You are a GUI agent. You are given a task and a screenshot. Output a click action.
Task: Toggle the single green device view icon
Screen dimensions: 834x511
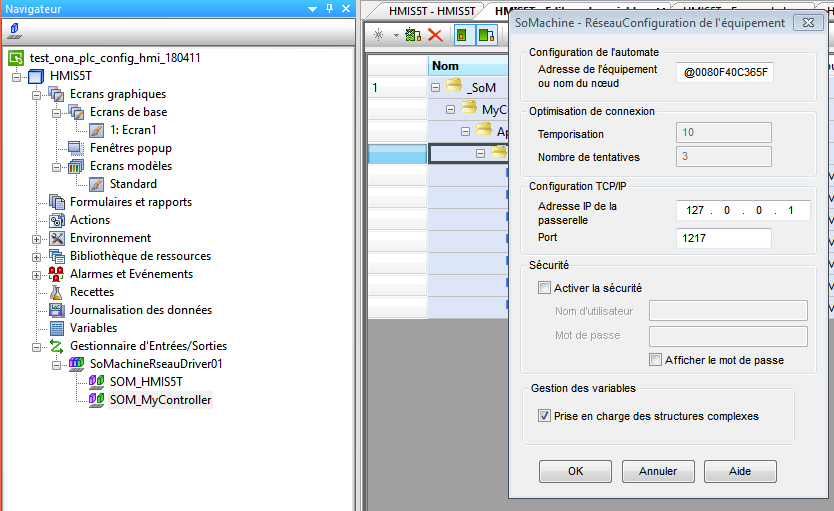pyautogui.click(x=462, y=36)
